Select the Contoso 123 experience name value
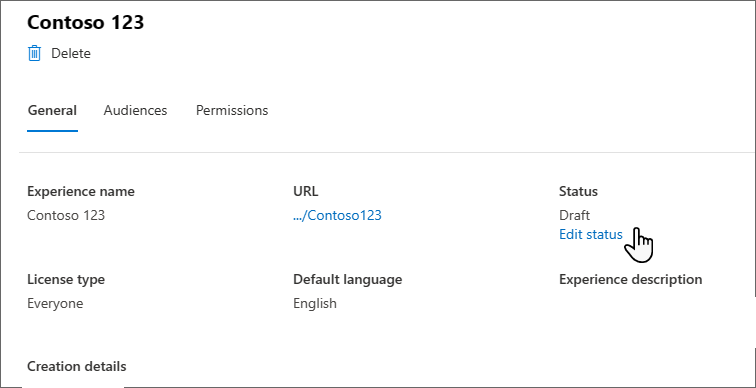Image resolution: width=756 pixels, height=388 pixels. coord(66,215)
